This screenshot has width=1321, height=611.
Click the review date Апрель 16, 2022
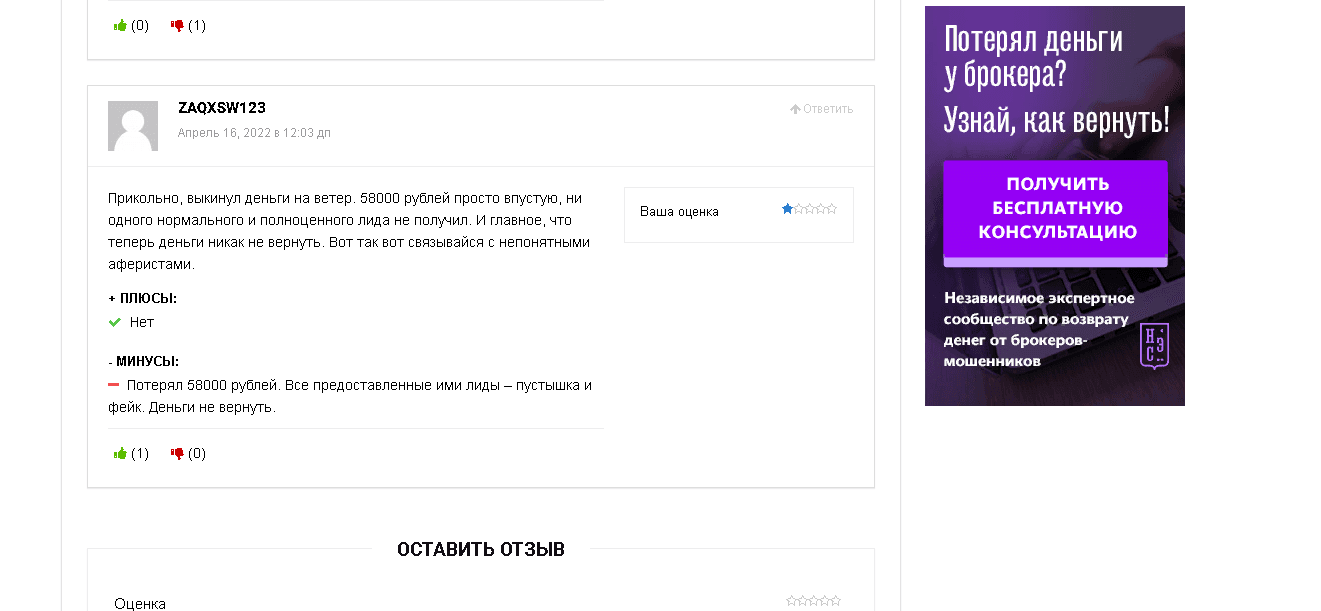click(x=254, y=132)
